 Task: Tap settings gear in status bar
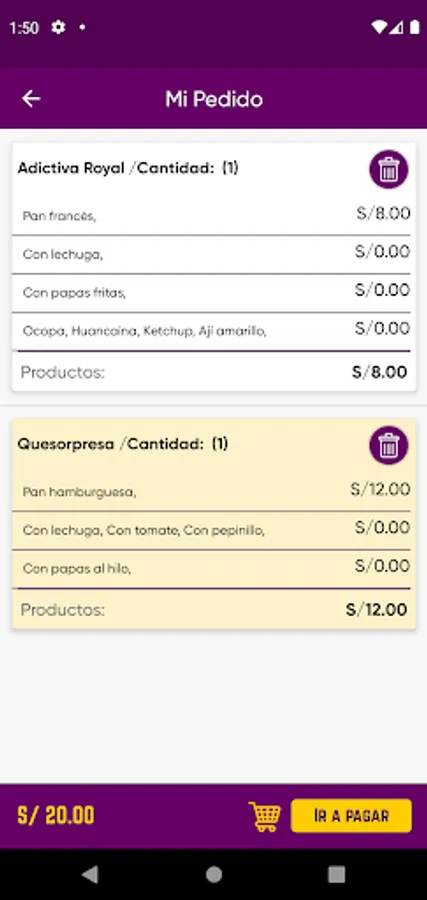coord(58,27)
